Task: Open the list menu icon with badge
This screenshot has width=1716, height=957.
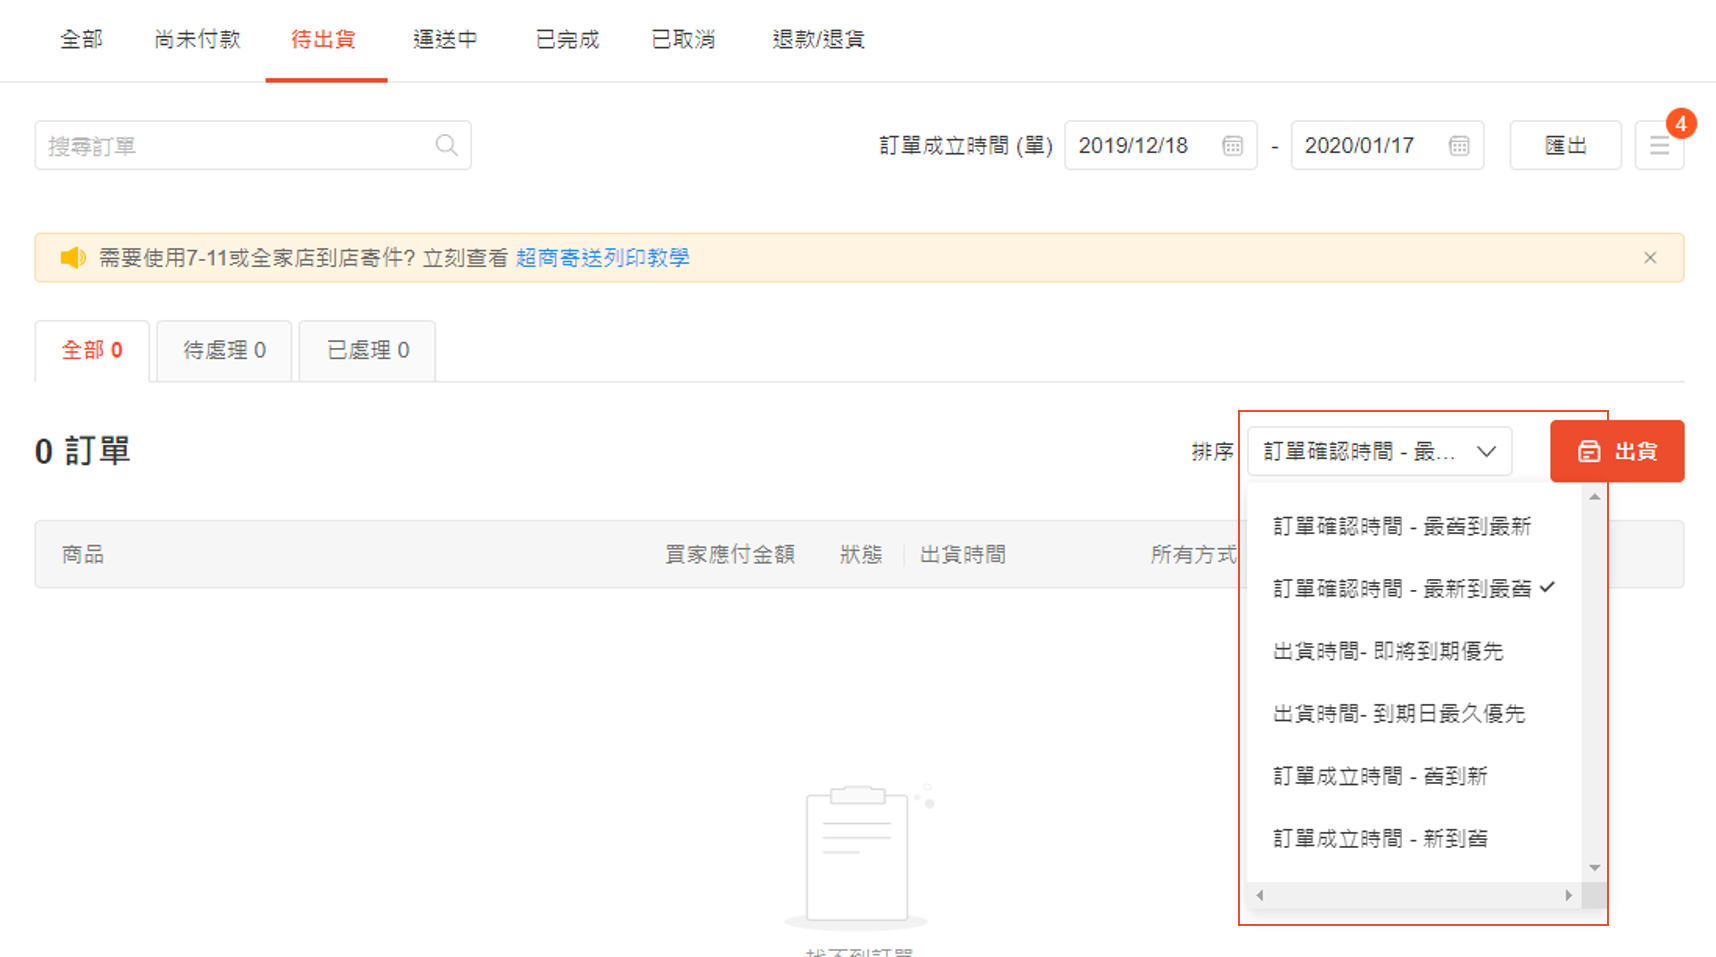Action: click(x=1659, y=146)
